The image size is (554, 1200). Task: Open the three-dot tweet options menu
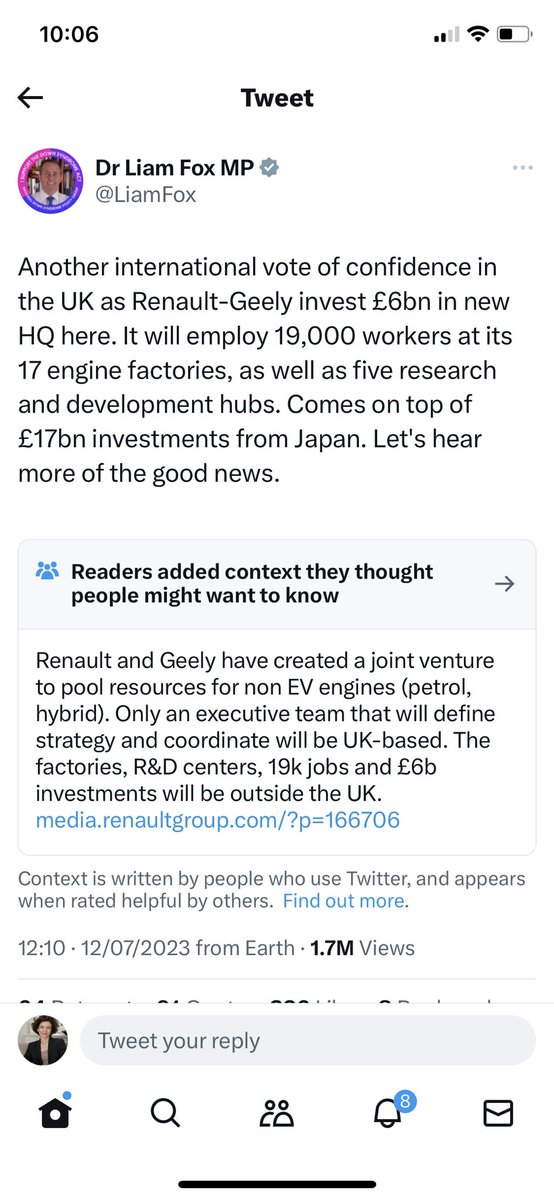522,168
